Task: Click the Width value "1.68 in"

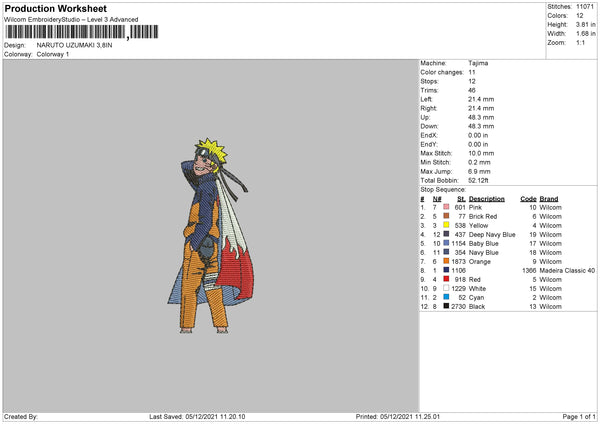Action: point(586,34)
